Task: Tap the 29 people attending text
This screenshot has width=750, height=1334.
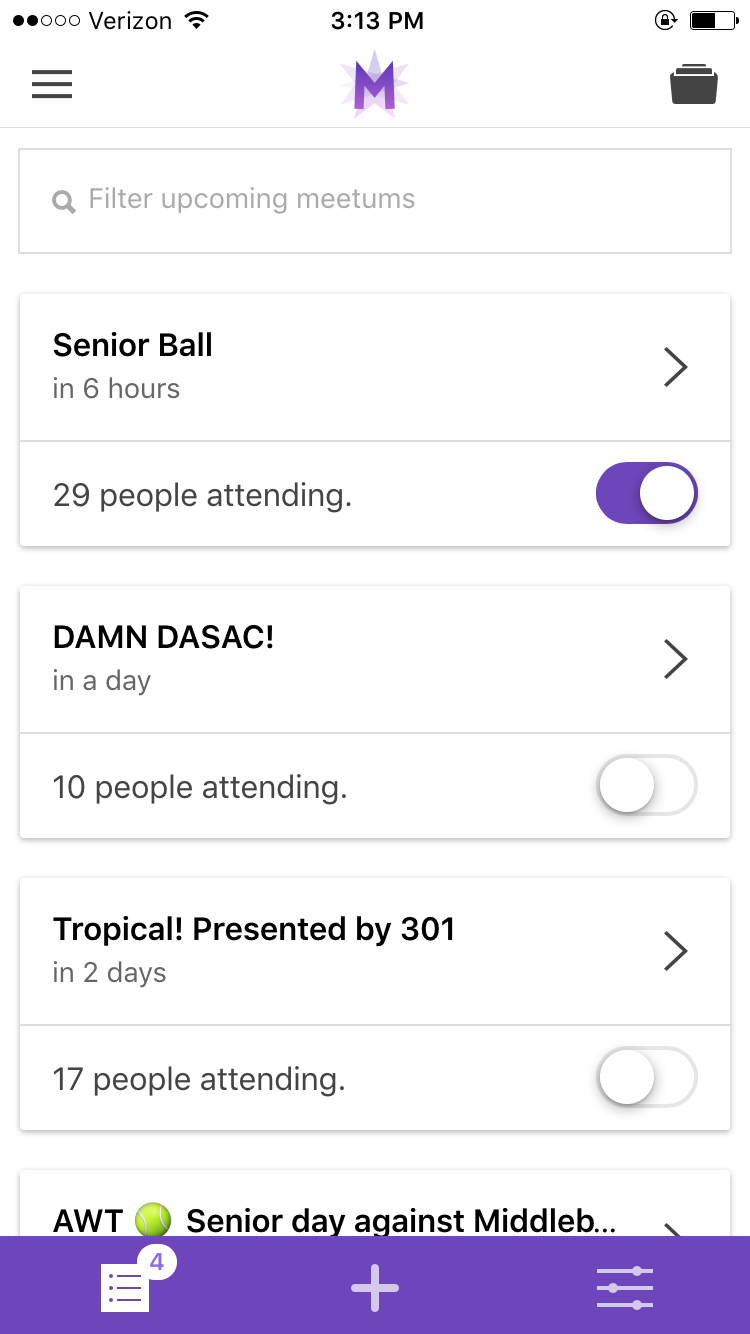Action: click(x=202, y=495)
